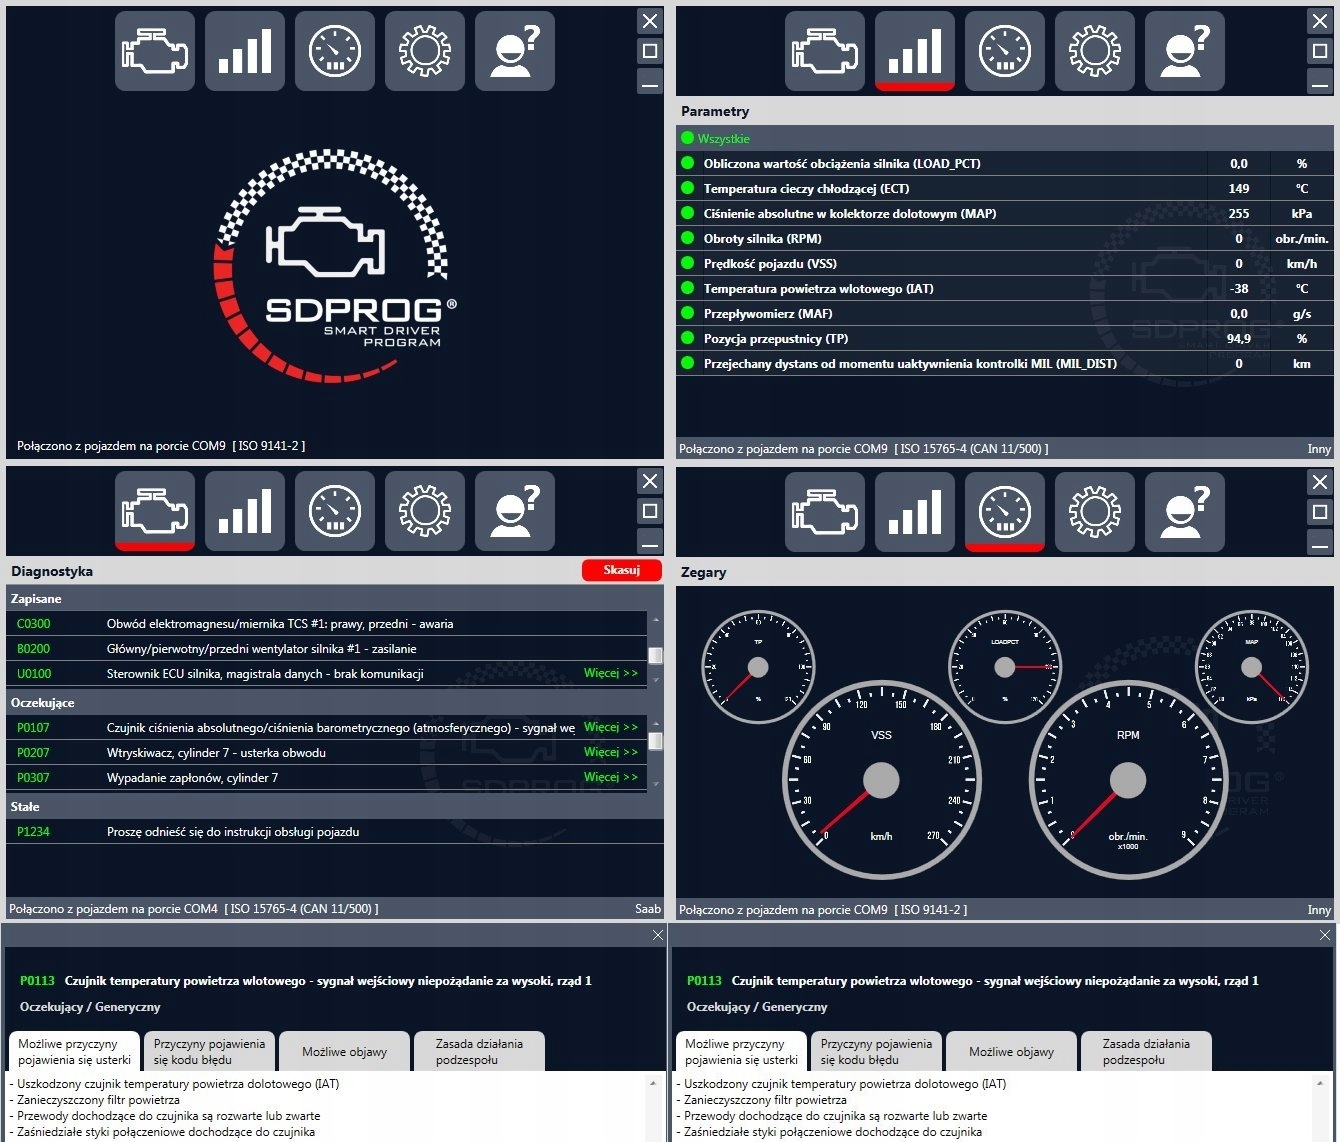The width and height of the screenshot is (1340, 1142).
Task: Click the "Saab" status bar entry in Diagnostyka
Action: tap(648, 909)
